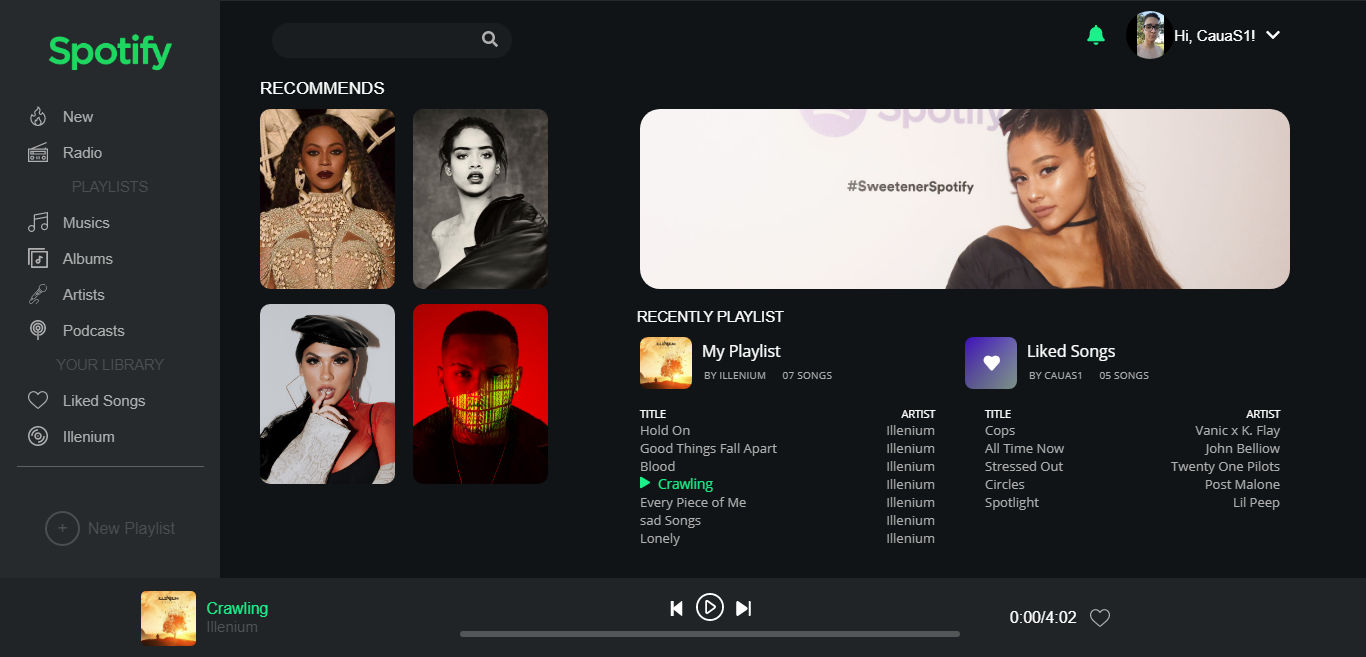
Task: Open Illenium in the sidebar library
Action: tap(89, 437)
